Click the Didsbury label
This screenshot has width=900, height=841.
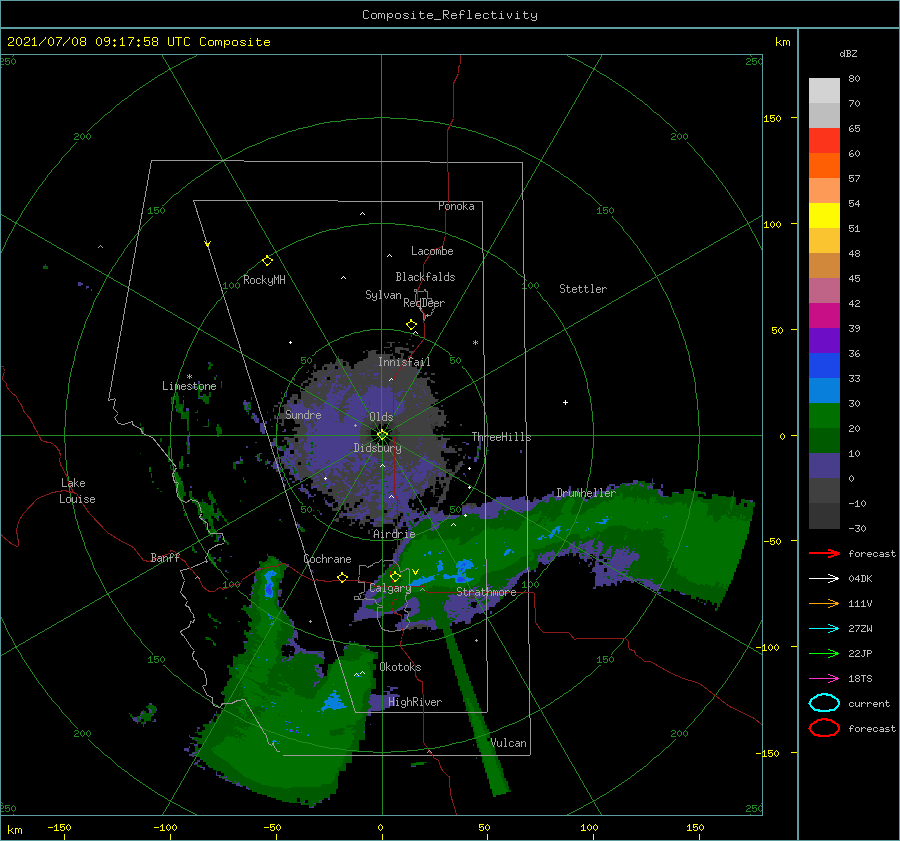click(x=377, y=448)
